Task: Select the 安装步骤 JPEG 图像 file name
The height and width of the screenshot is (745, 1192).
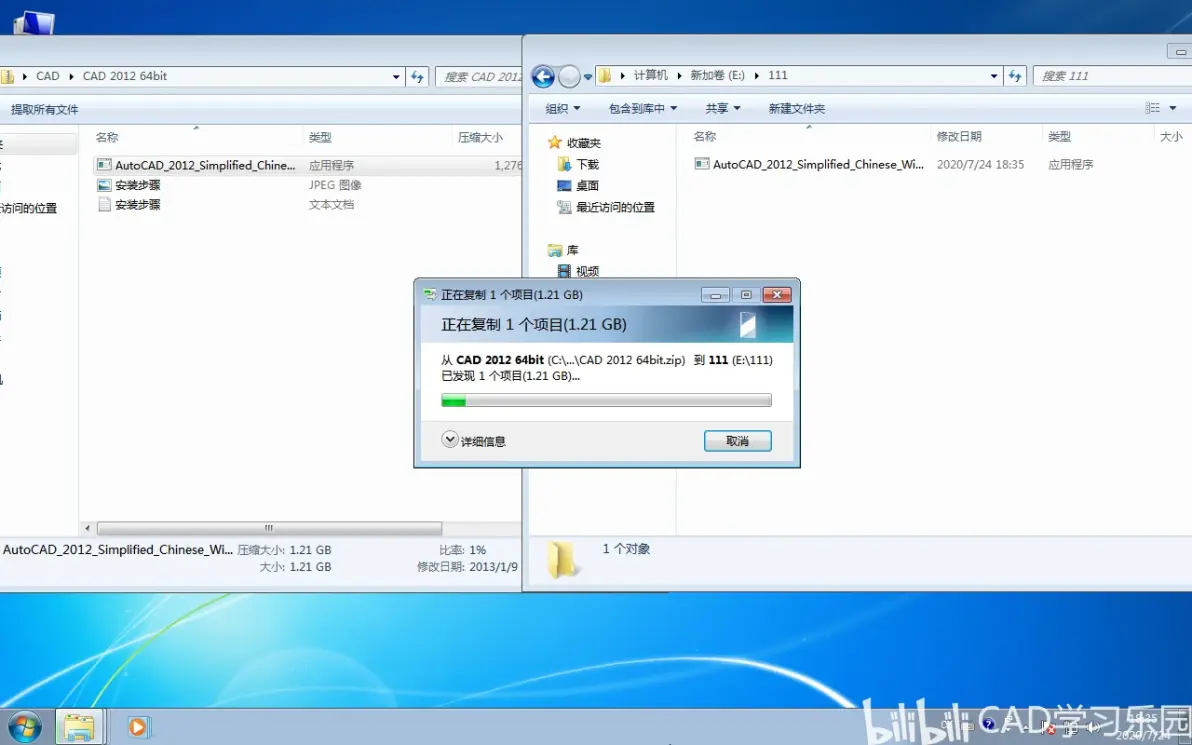Action: point(138,185)
